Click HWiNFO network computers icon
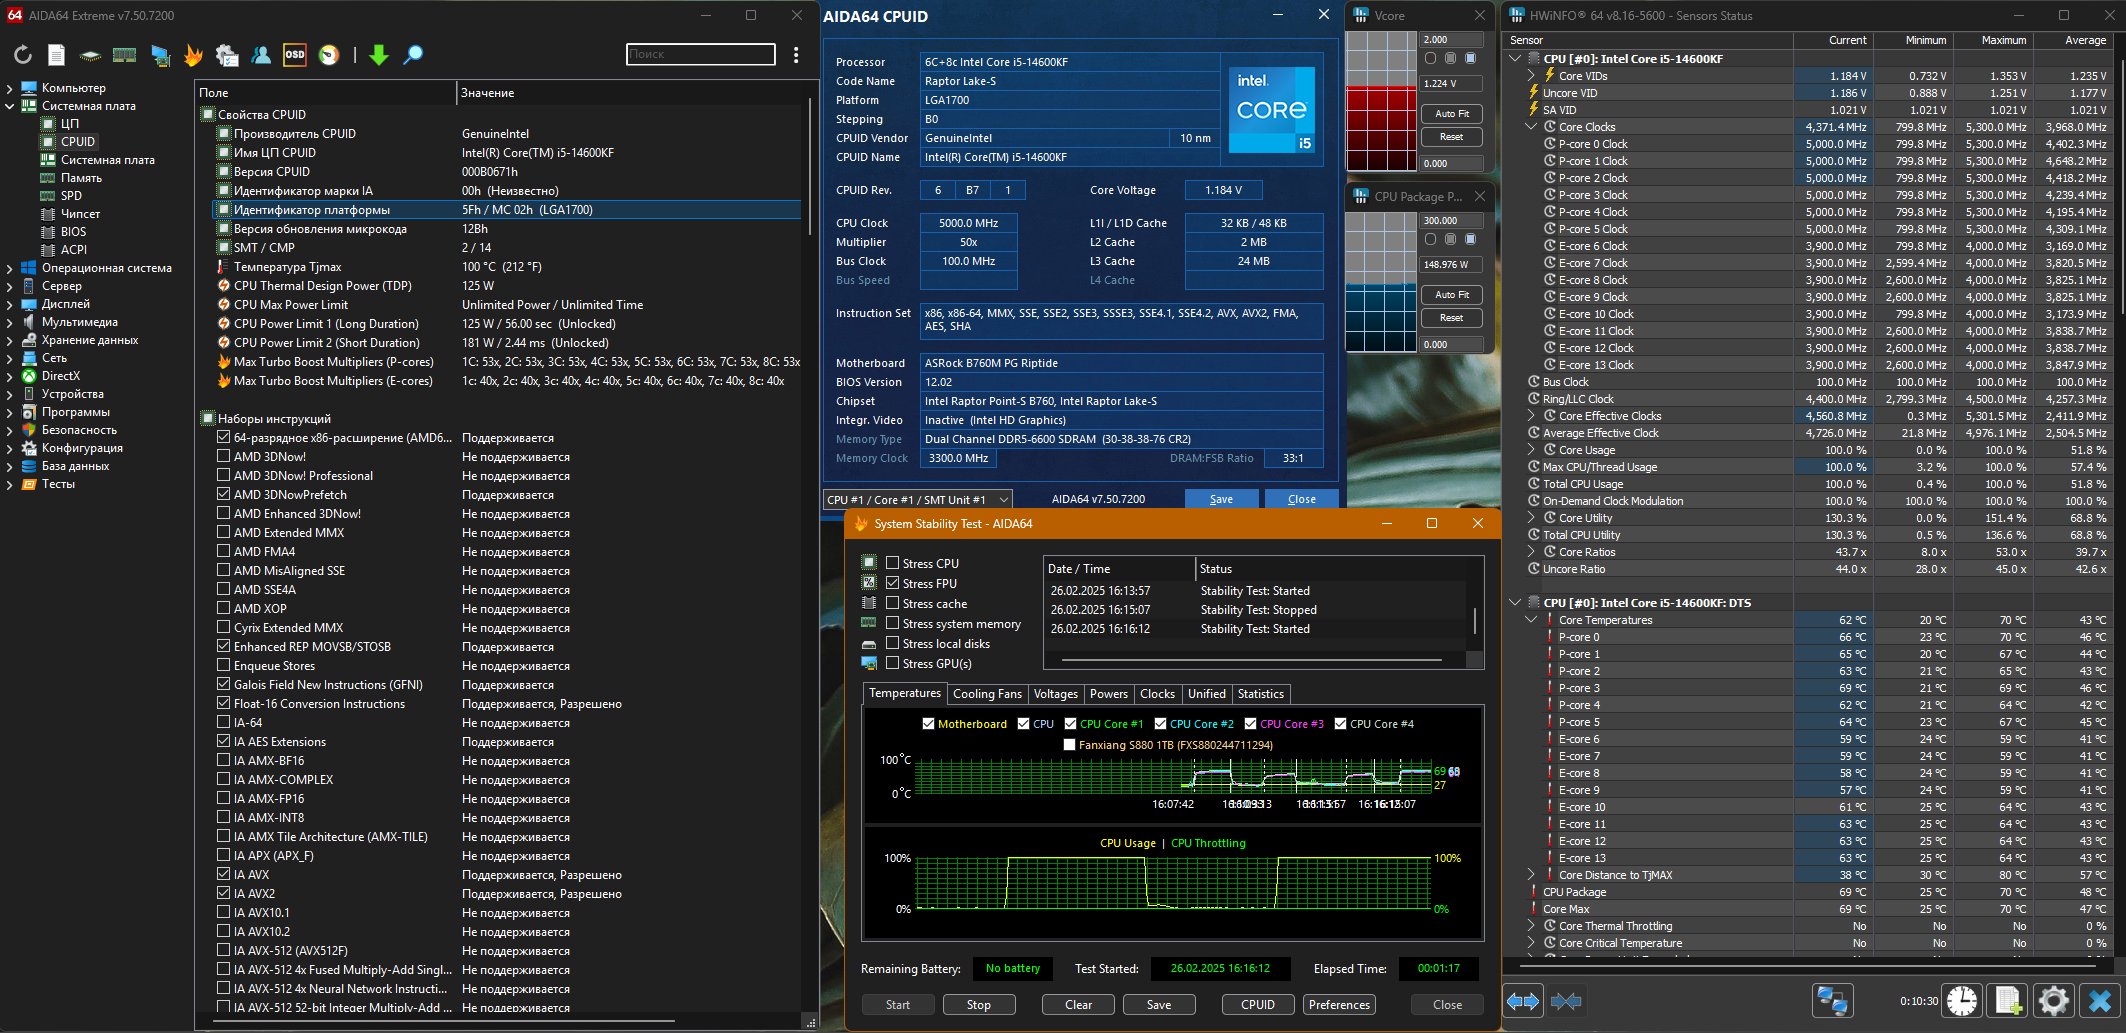2126x1033 pixels. point(1832,1000)
